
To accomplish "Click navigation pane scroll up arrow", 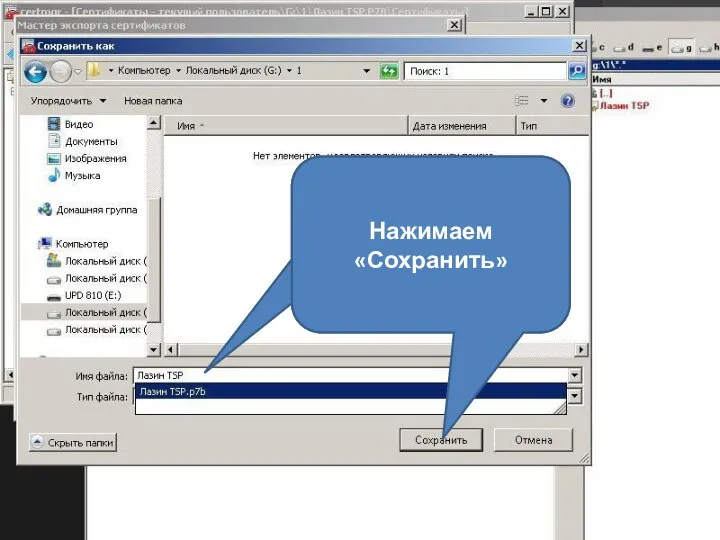I will point(153,123).
